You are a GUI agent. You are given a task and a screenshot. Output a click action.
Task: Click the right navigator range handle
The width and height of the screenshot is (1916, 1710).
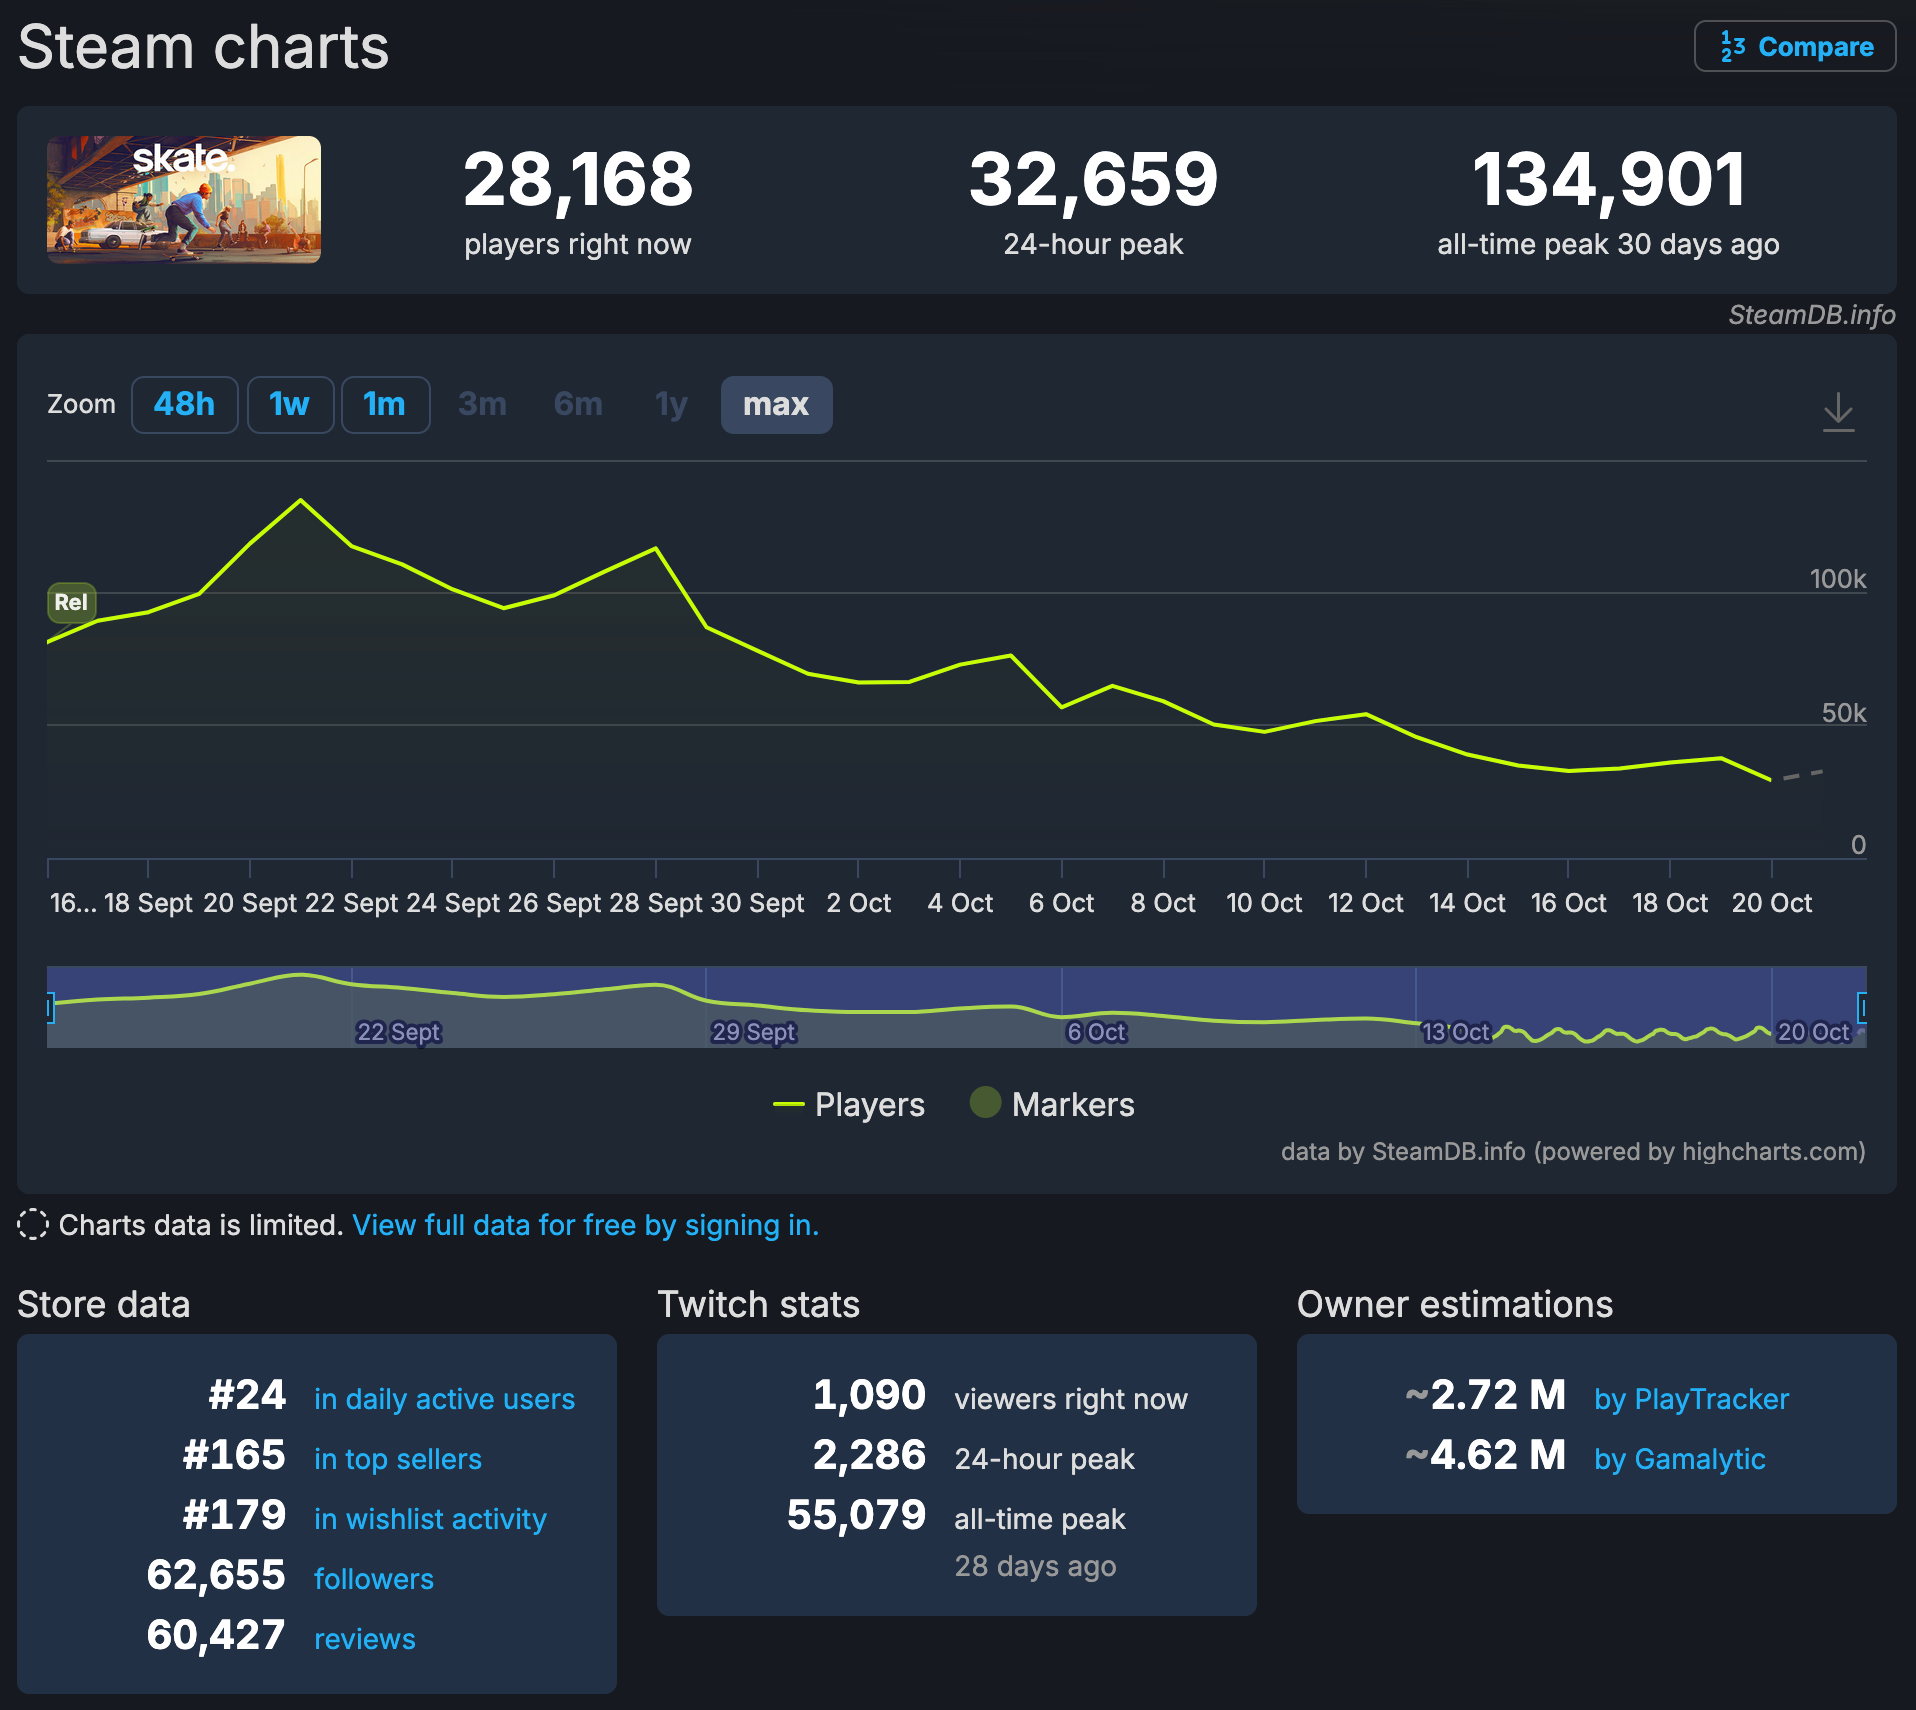point(1862,1007)
